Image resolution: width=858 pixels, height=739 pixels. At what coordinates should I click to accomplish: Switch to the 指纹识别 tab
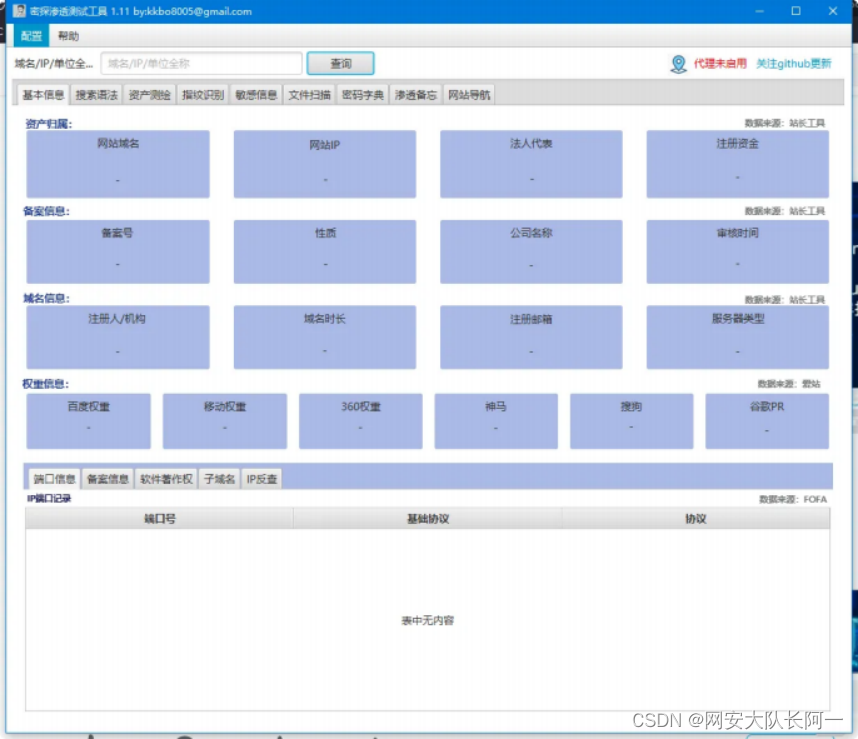tap(203, 95)
